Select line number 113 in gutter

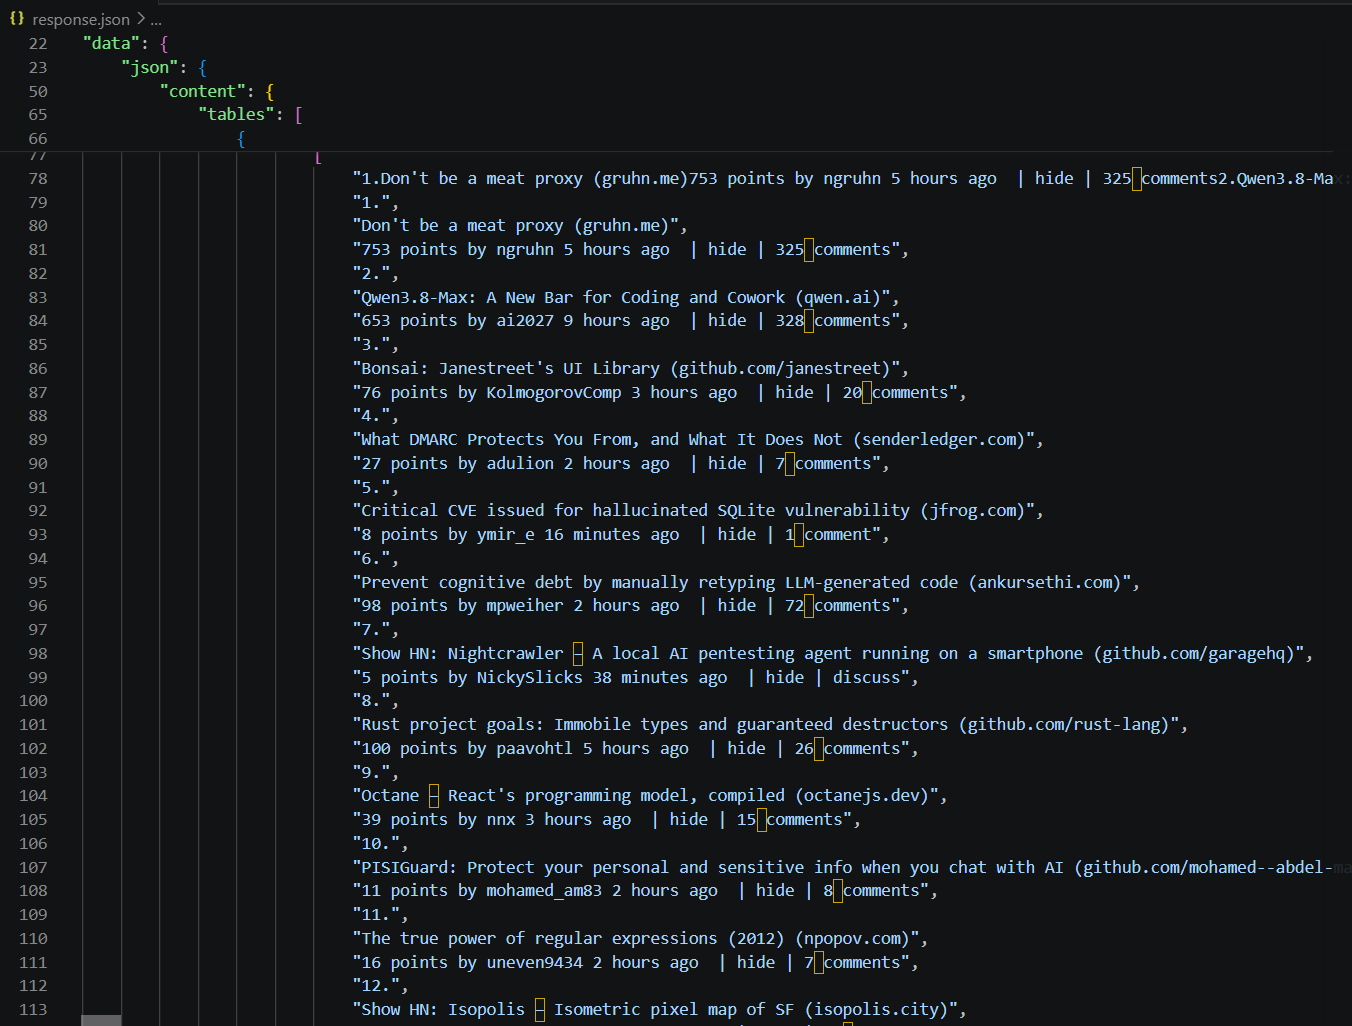click(x=33, y=1010)
